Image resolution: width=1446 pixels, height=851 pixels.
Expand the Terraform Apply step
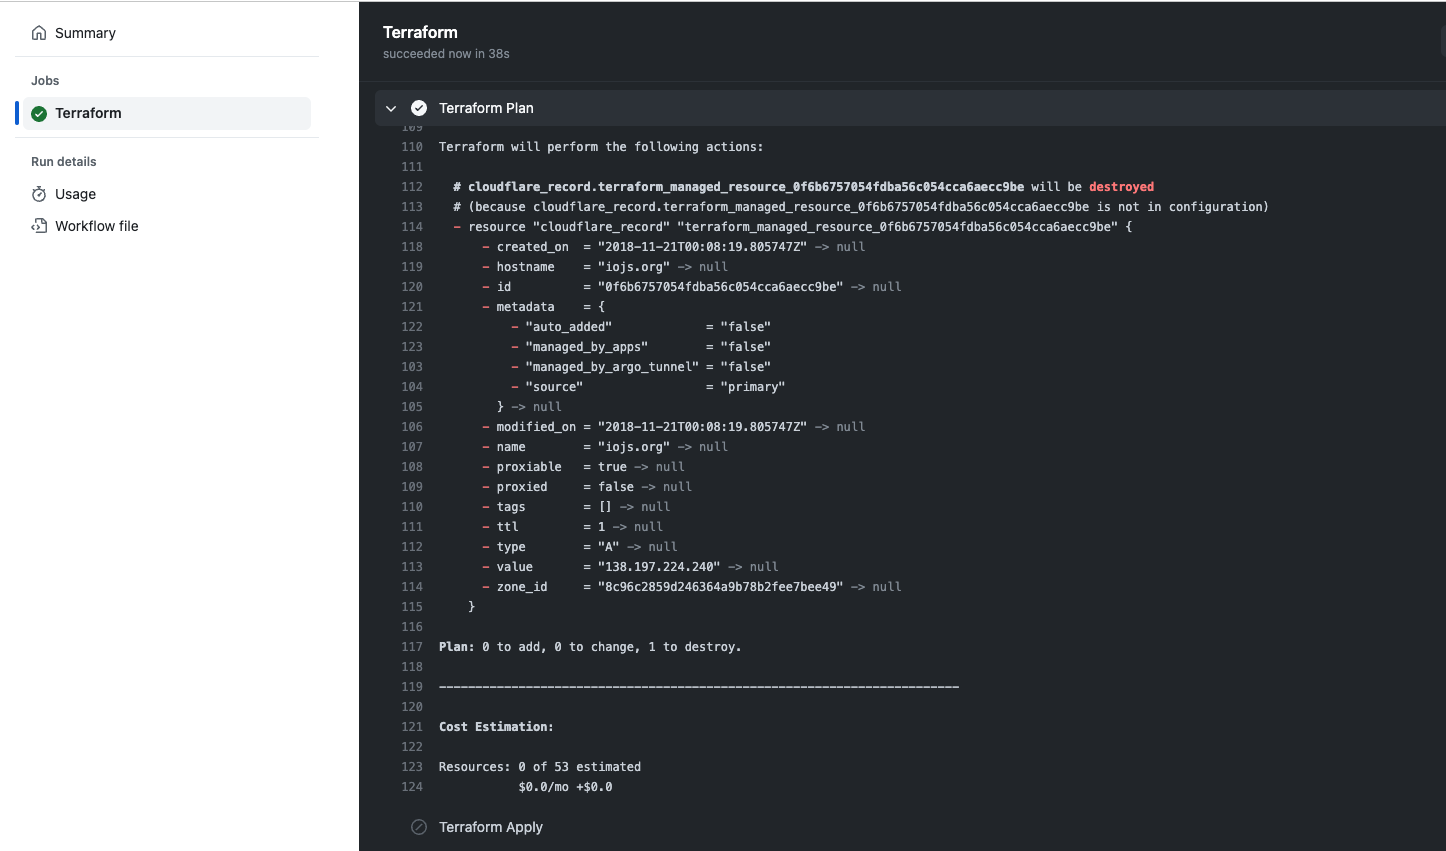coord(491,827)
